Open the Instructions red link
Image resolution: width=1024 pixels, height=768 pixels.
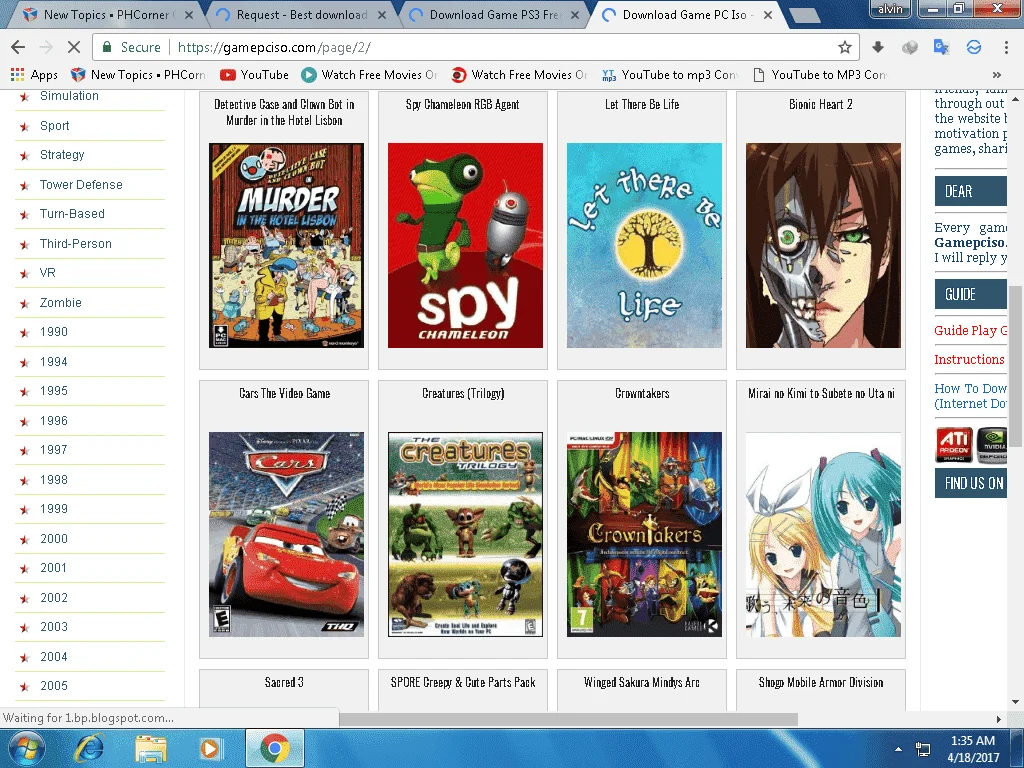[969, 360]
